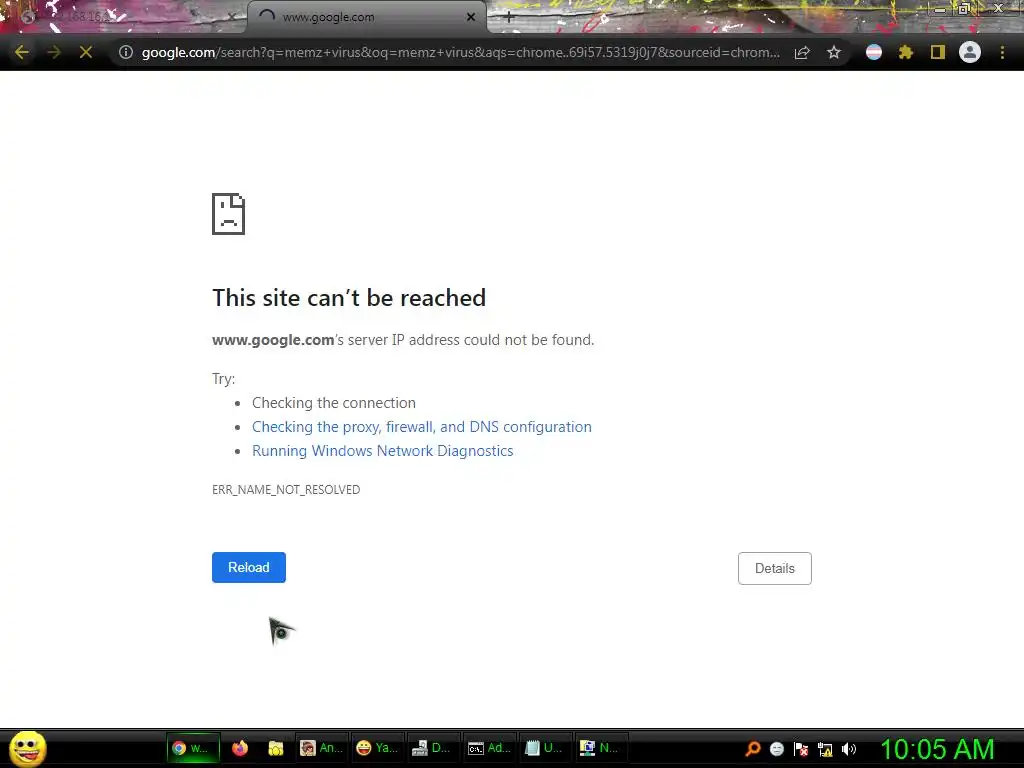
Task: Go back with the browser back arrow
Action: click(22, 52)
